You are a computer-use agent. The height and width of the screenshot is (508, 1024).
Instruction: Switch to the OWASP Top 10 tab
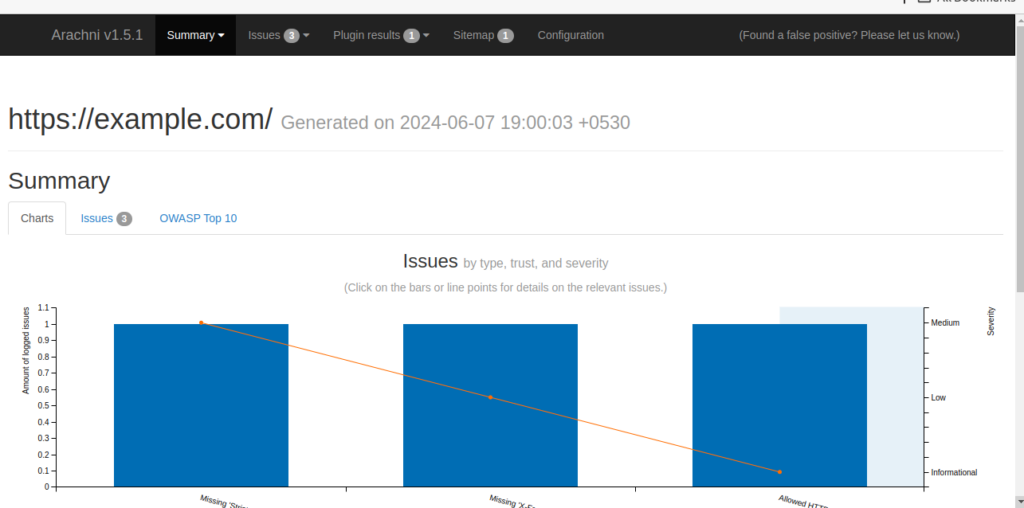pos(198,218)
